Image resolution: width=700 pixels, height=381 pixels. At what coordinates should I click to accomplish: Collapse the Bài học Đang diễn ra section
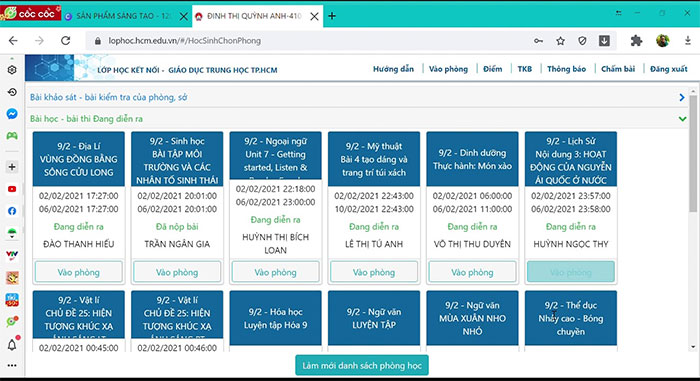tap(682, 119)
